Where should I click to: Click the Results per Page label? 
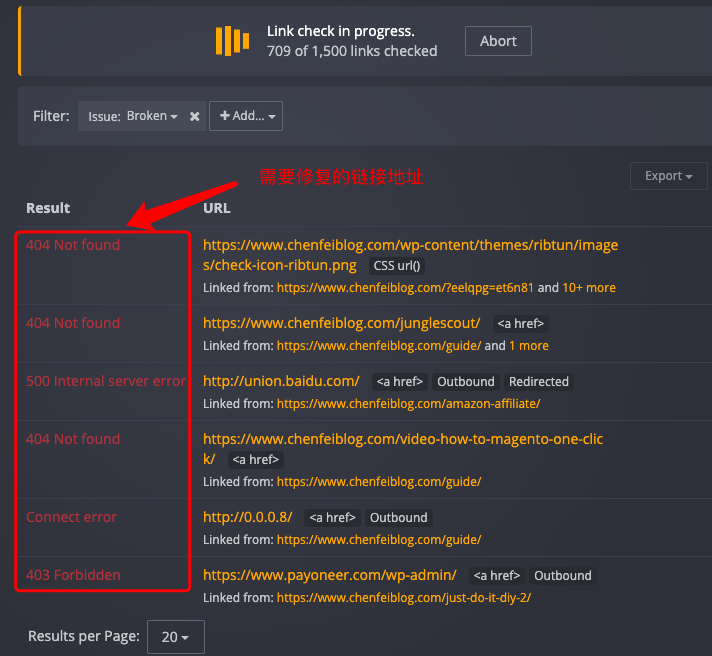pos(84,636)
